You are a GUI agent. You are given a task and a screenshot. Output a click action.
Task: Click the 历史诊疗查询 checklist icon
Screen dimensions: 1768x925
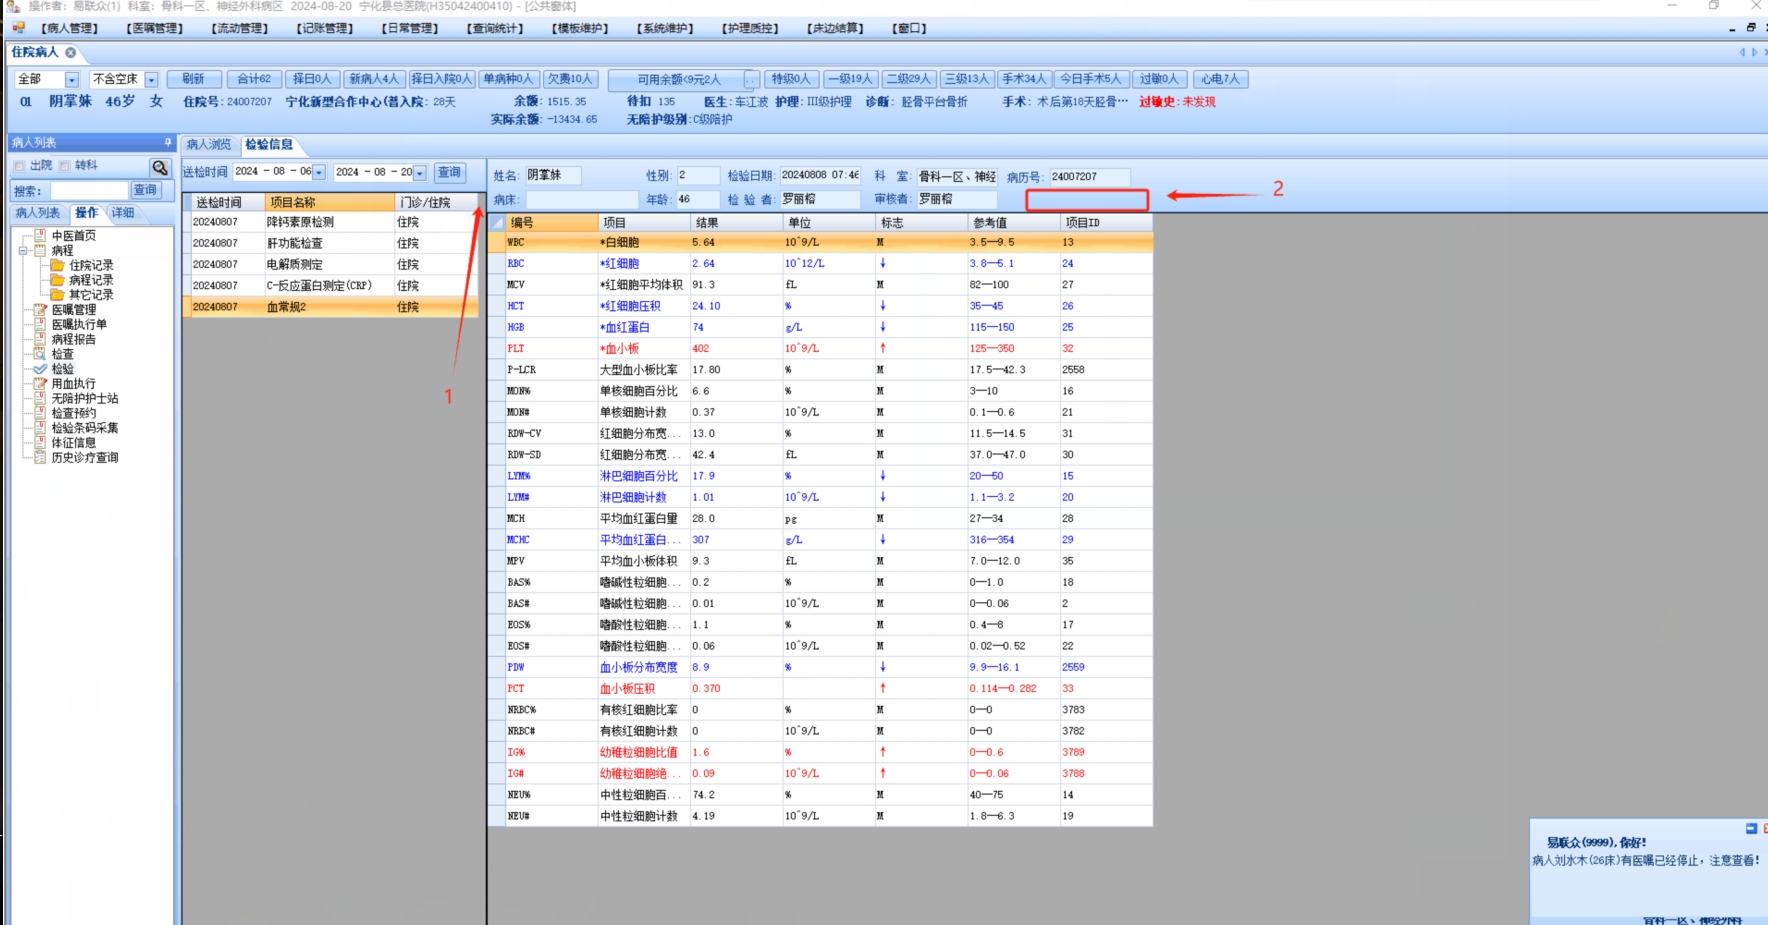40,458
